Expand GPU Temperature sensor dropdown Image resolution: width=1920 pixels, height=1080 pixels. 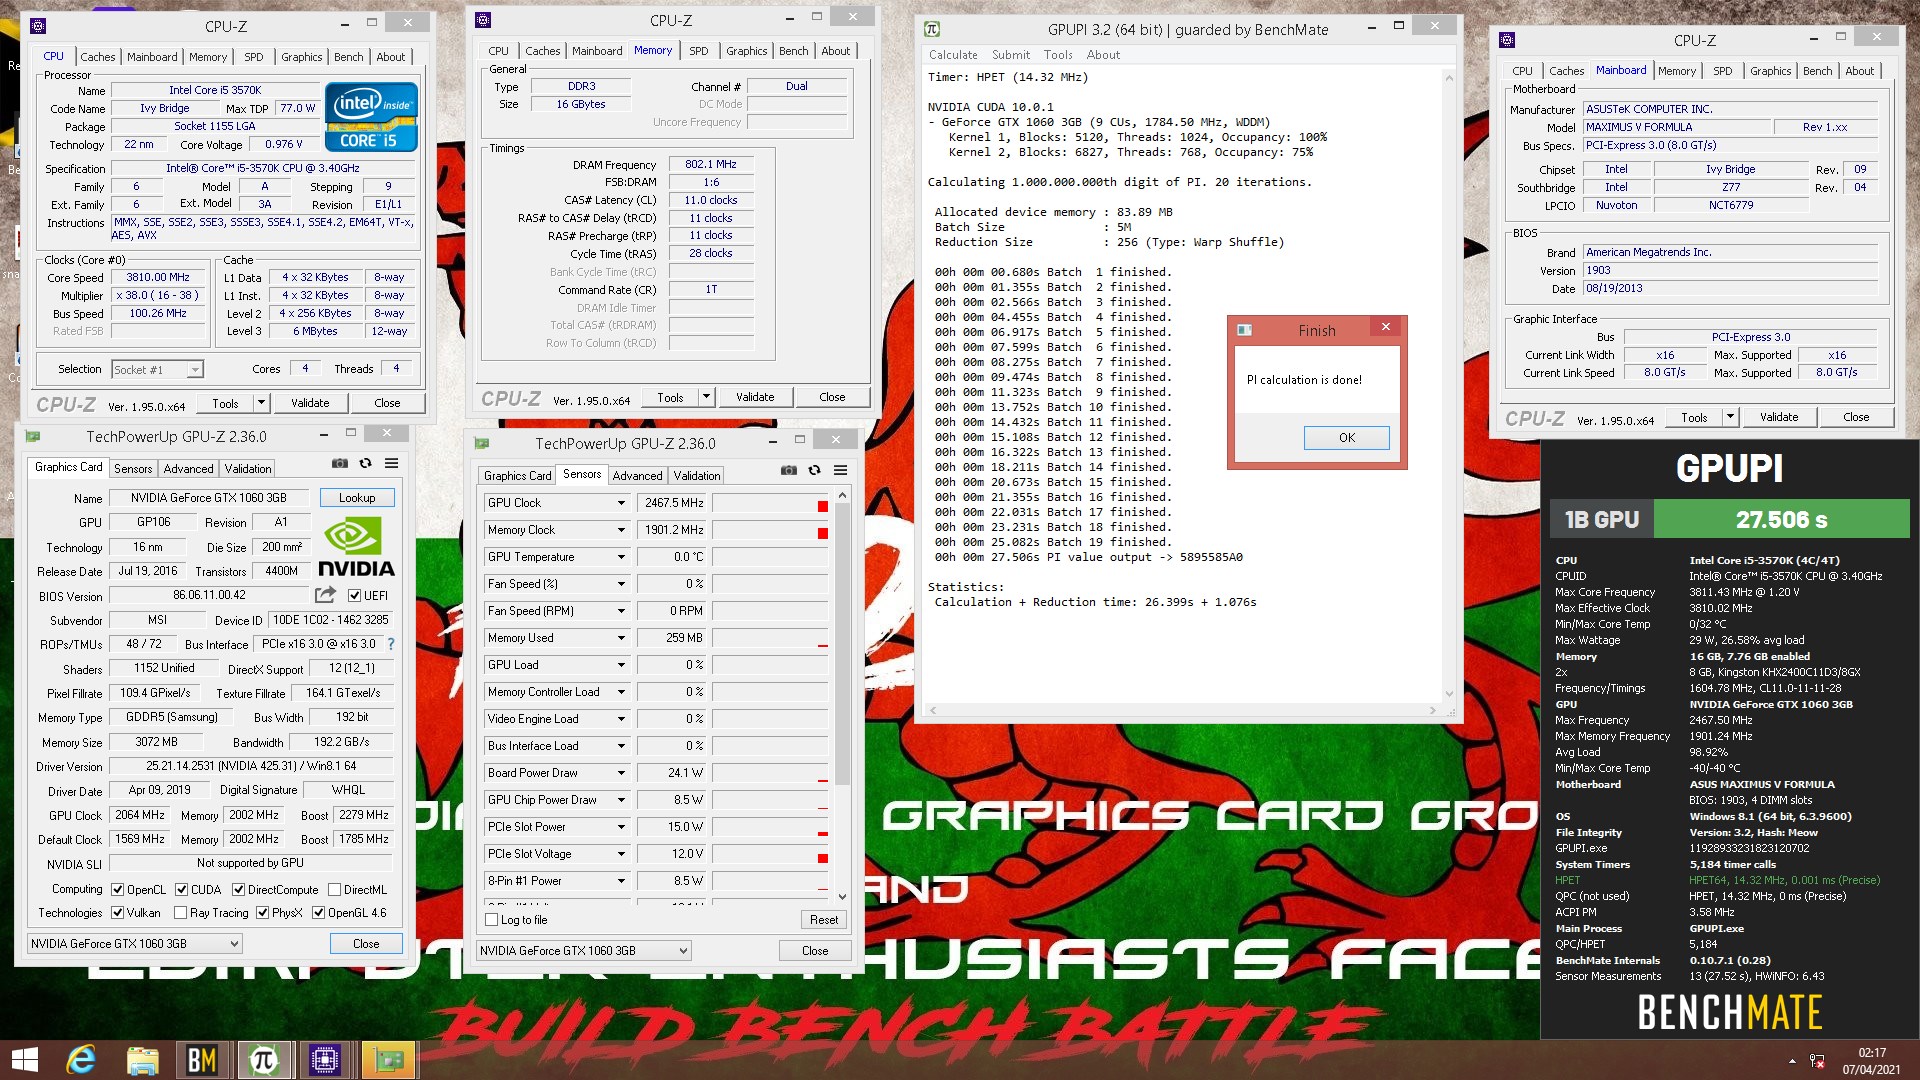621,557
